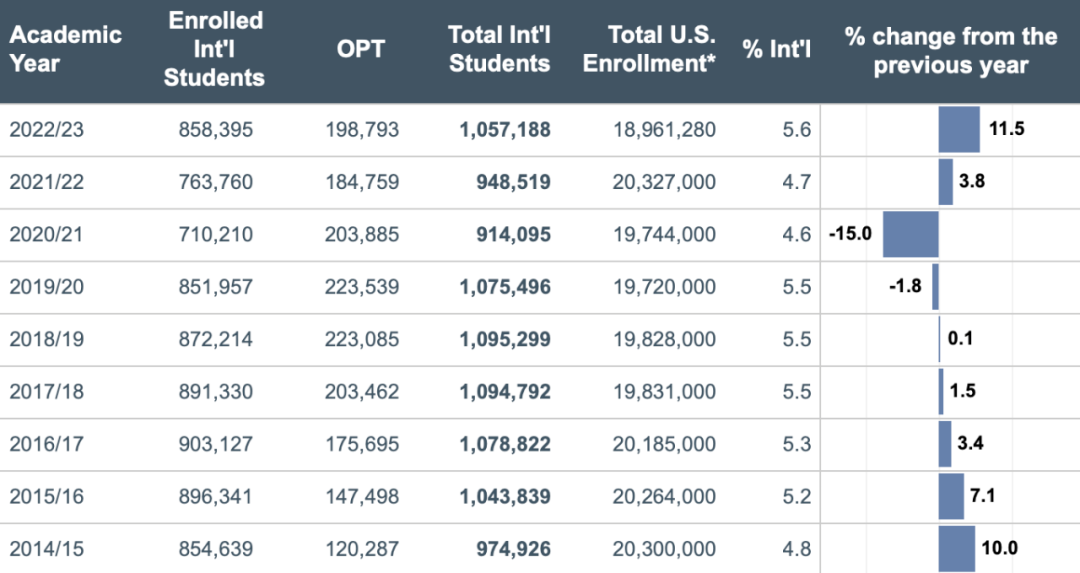Click Total U.S. Enrollment* header
Screen dimensions: 1080x573
650,49
